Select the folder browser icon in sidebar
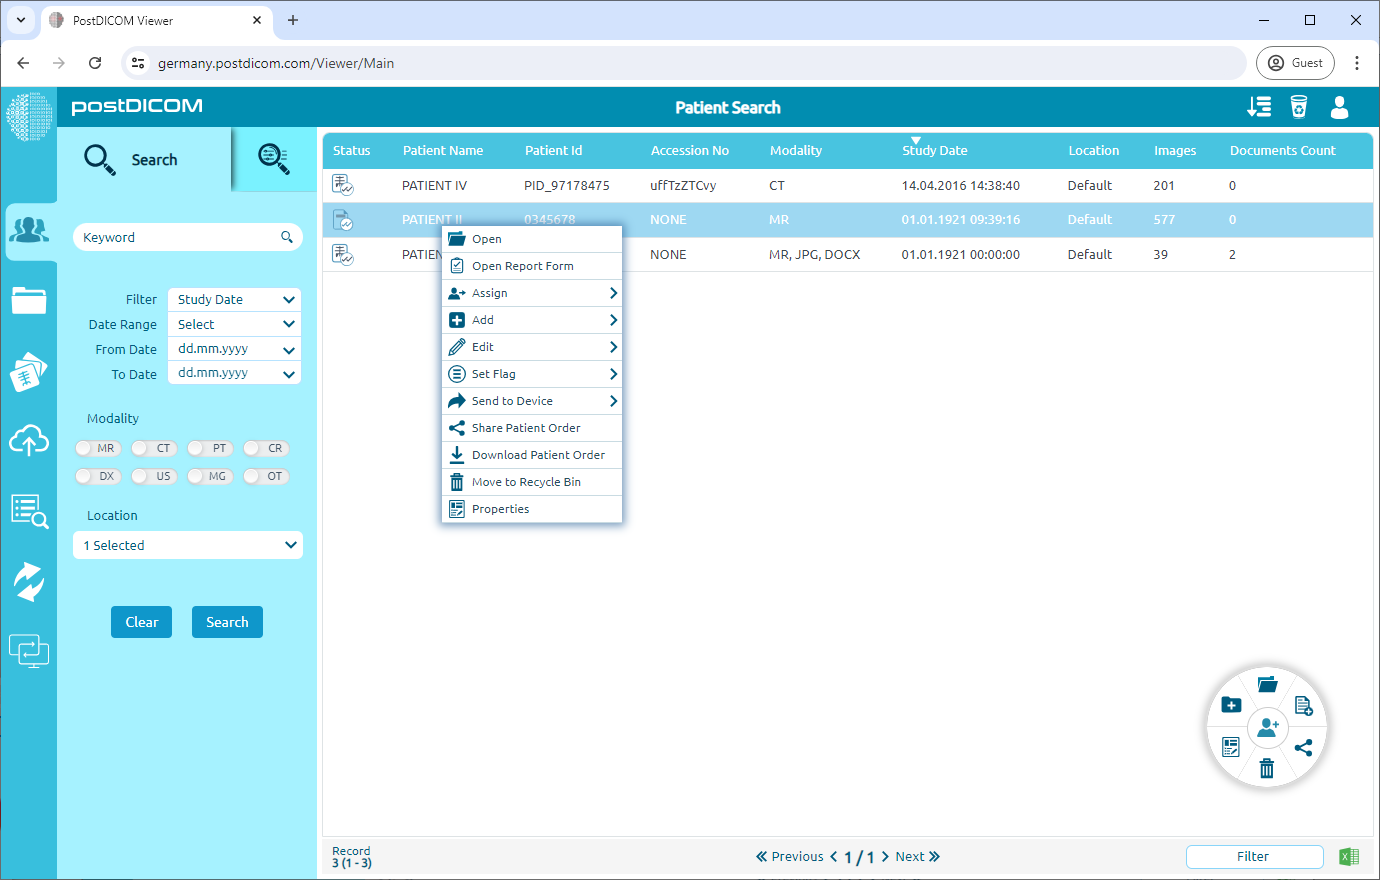This screenshot has width=1380, height=880. pos(30,300)
